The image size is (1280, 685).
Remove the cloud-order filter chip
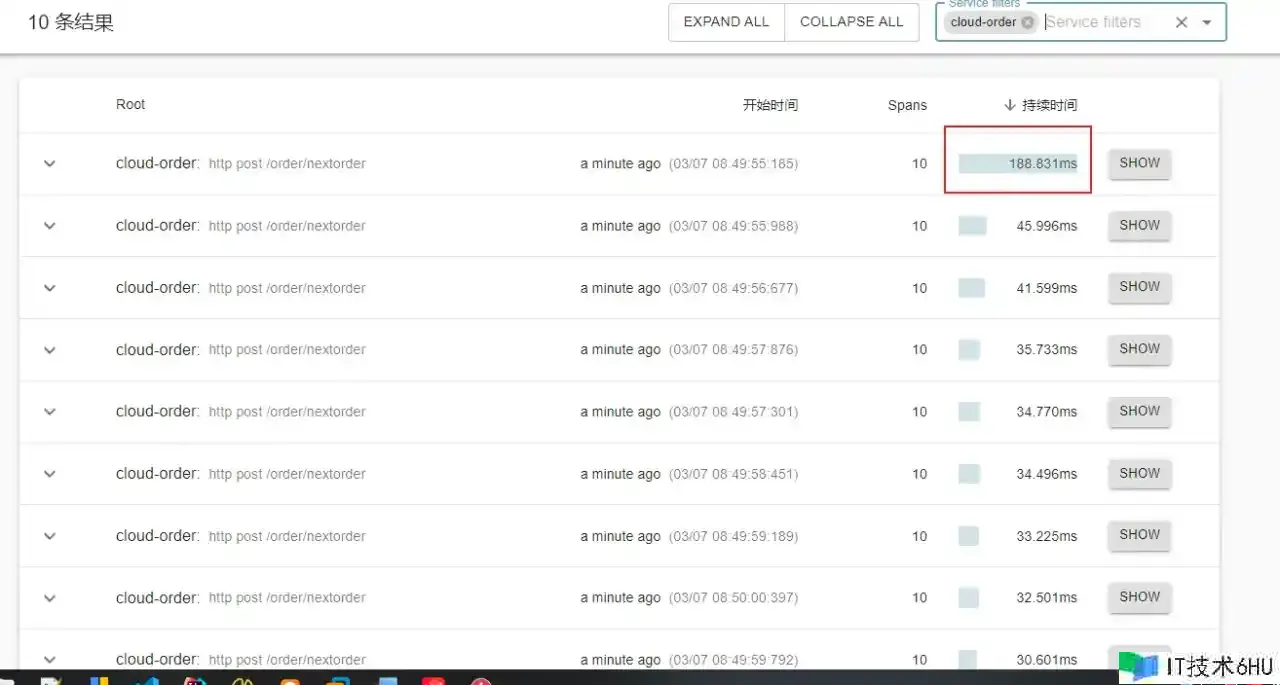[1027, 22]
